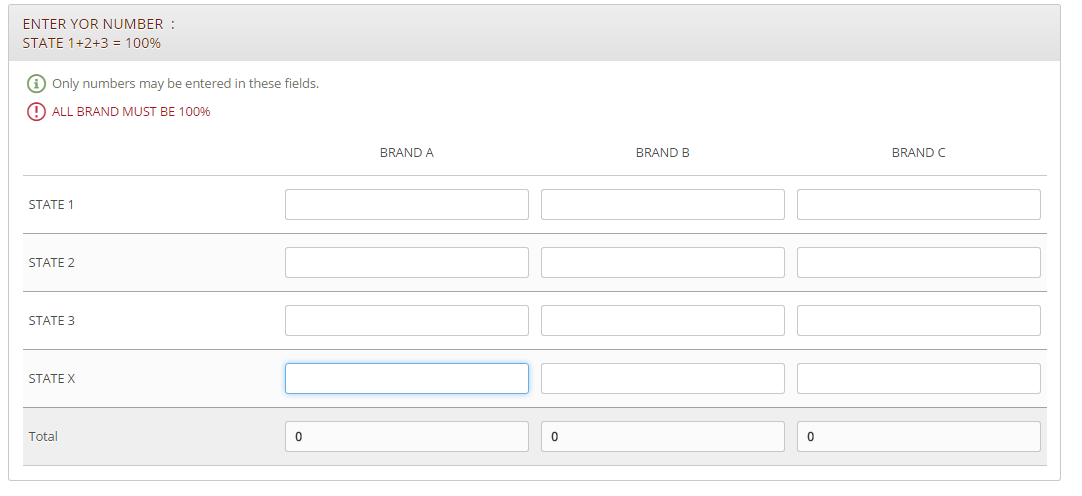This screenshot has height=496, width=1082.
Task: Click the green info icon
Action: click(x=36, y=83)
